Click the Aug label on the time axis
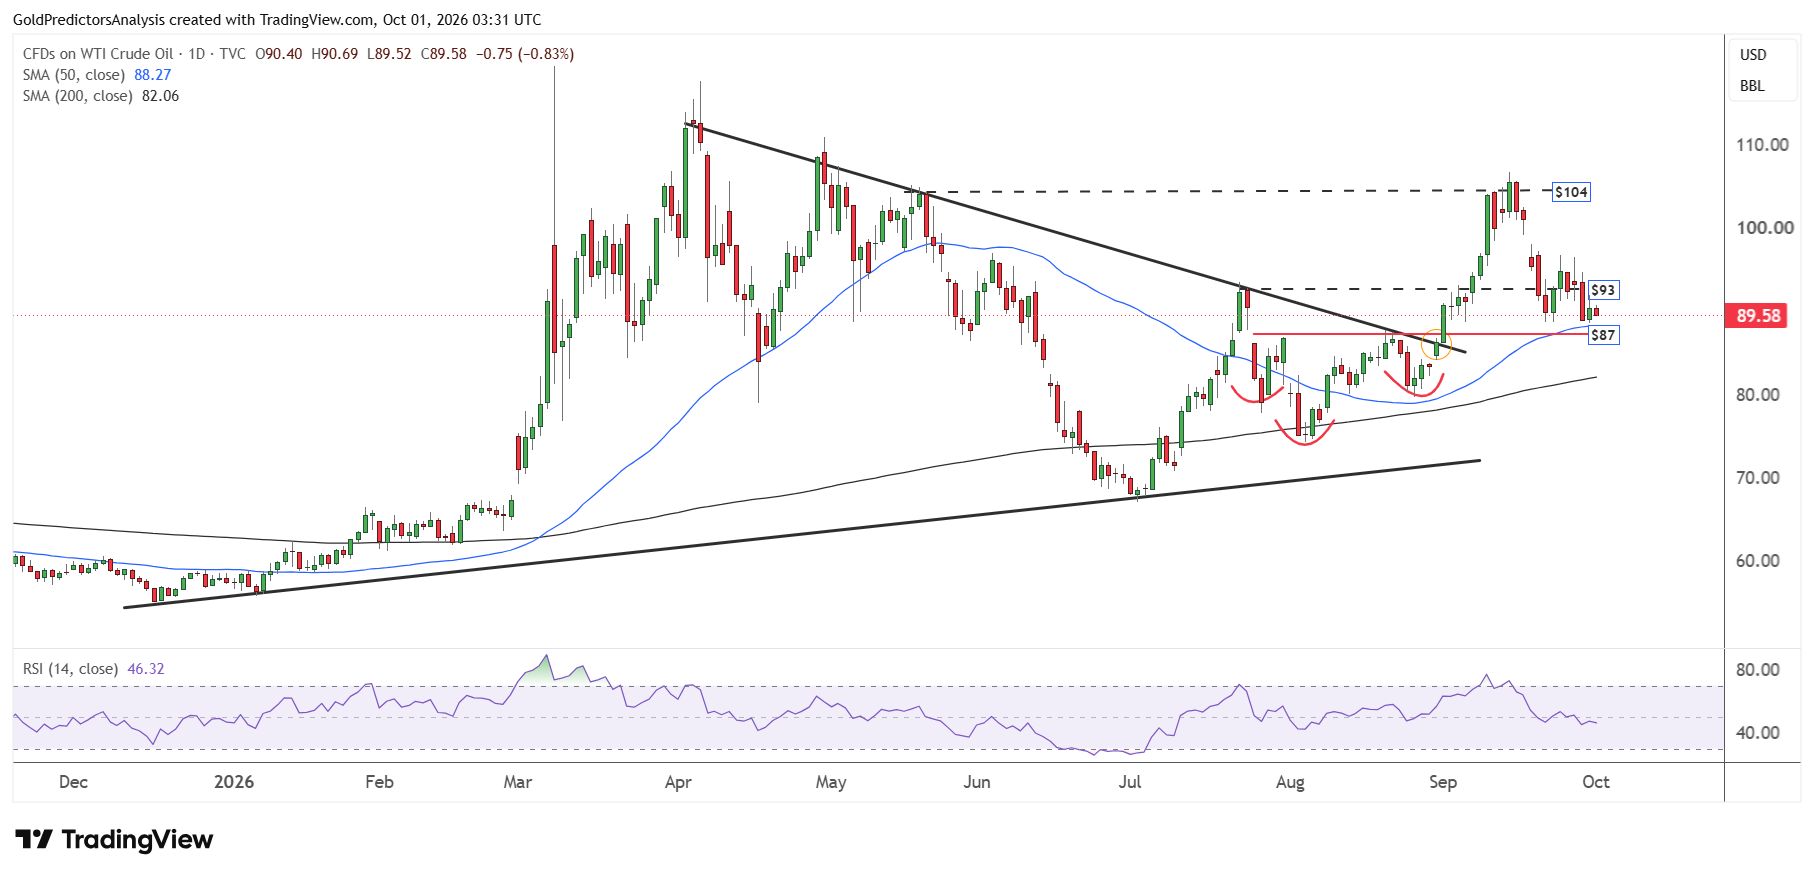1814x877 pixels. [x=1290, y=782]
